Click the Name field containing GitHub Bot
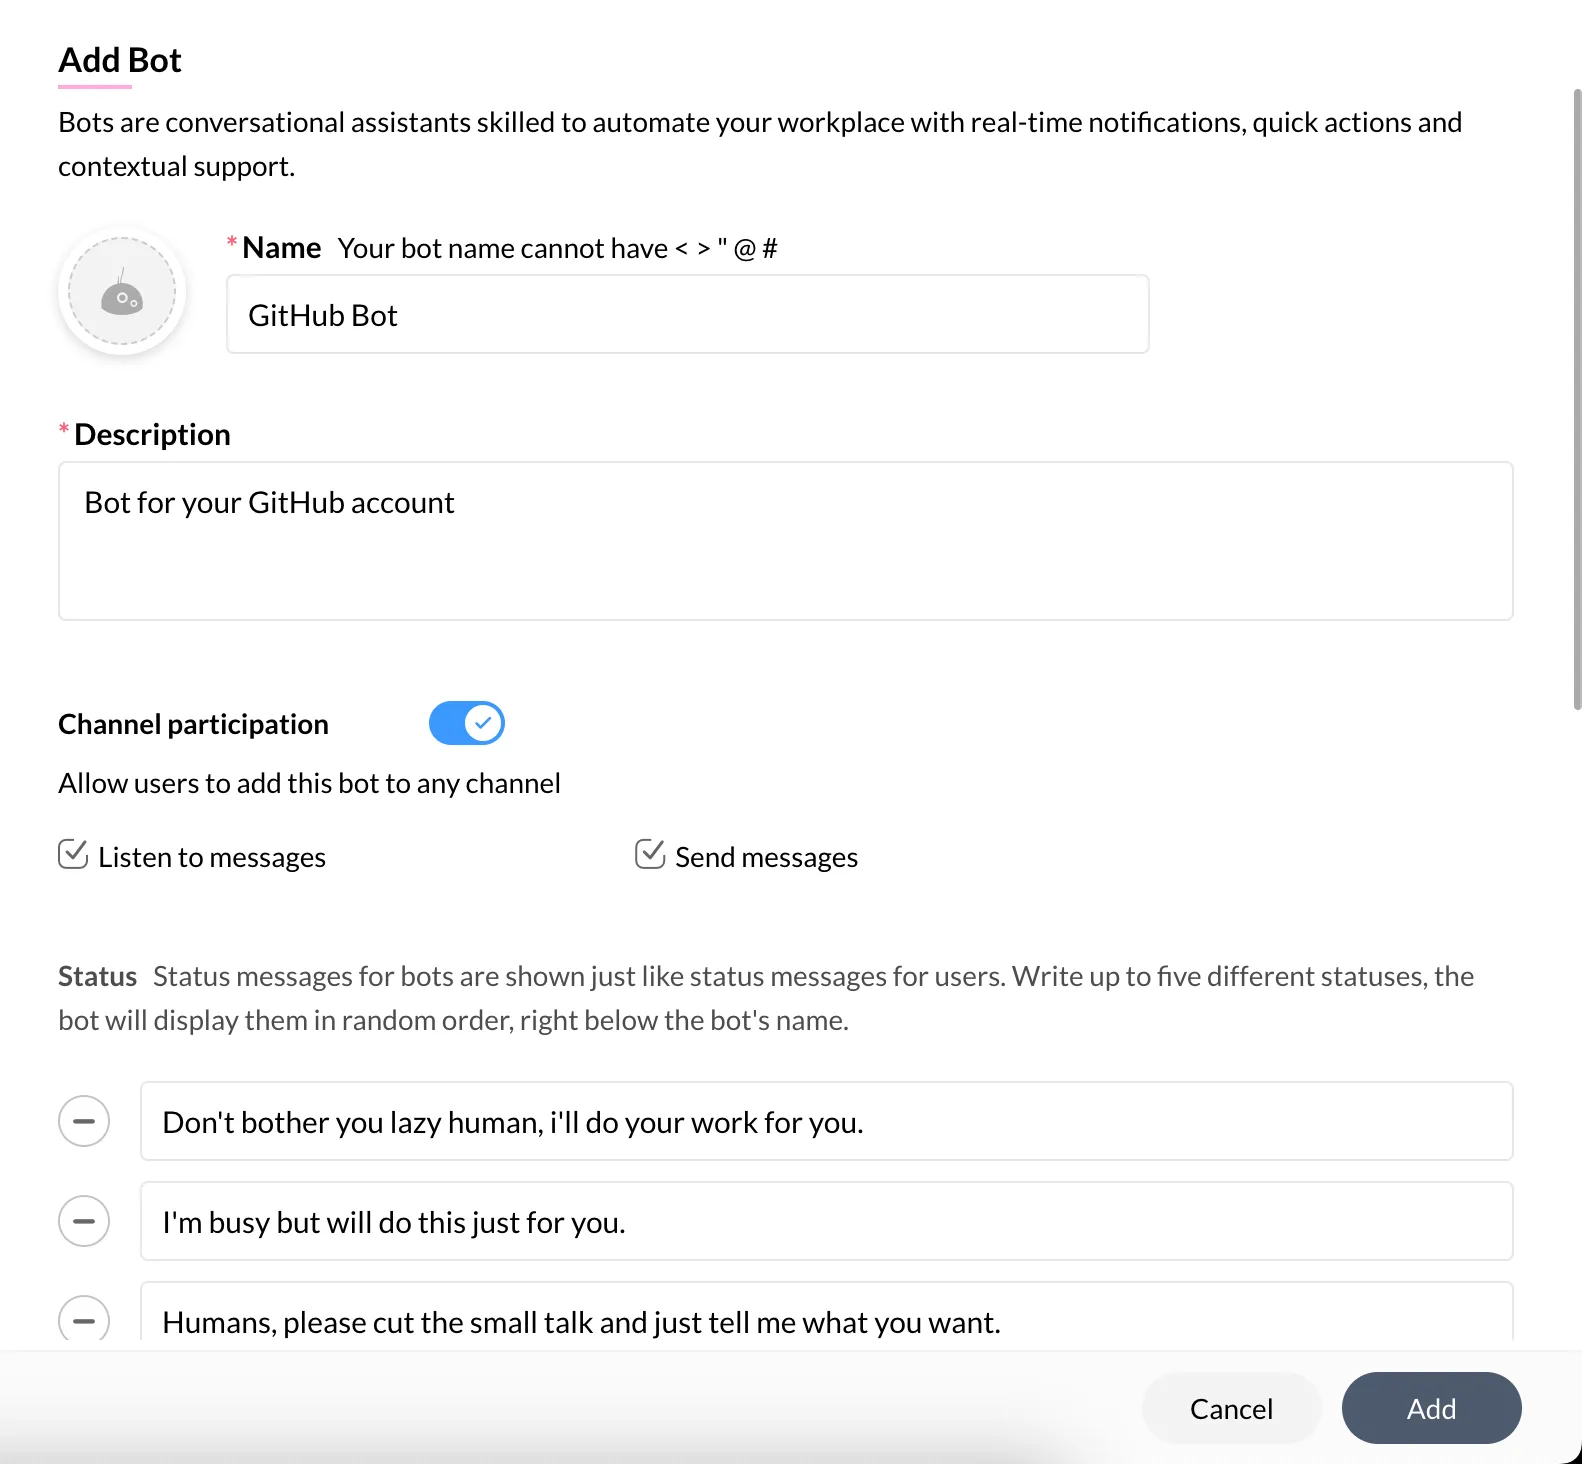 click(687, 315)
